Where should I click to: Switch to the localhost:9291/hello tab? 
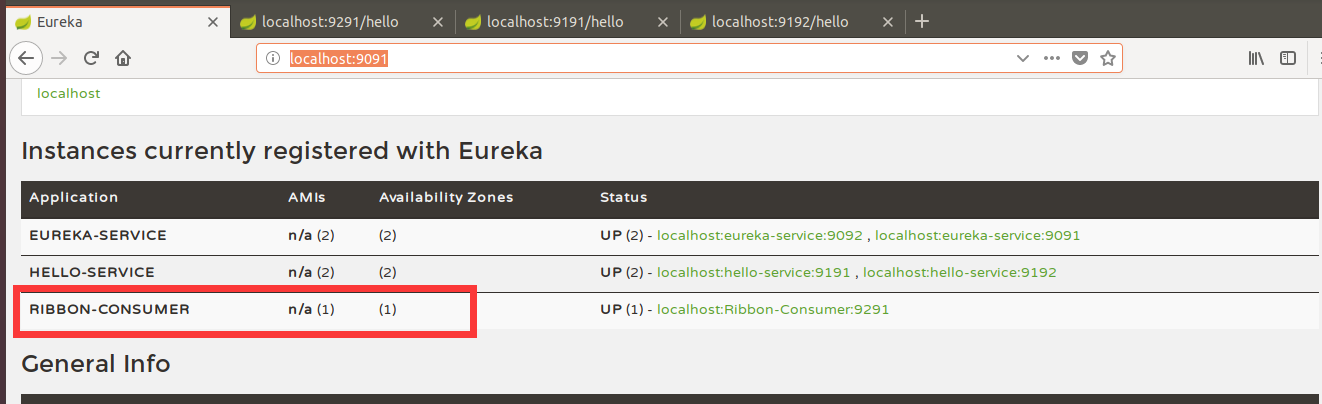click(x=342, y=21)
